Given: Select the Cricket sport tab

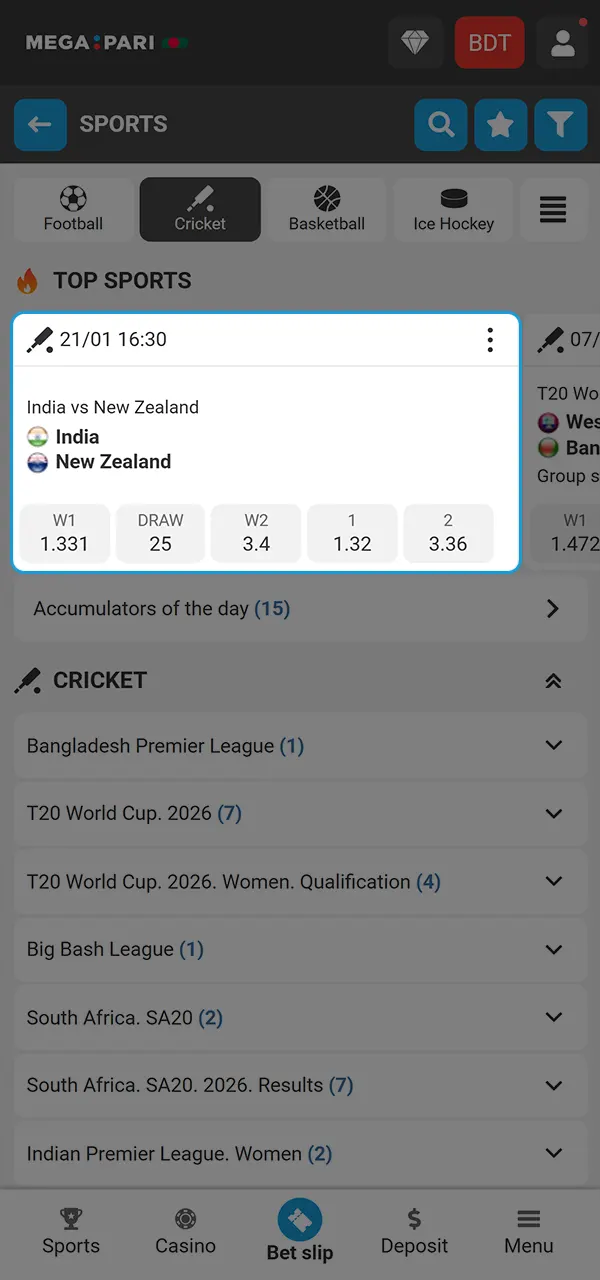Looking at the screenshot, I should coord(200,209).
